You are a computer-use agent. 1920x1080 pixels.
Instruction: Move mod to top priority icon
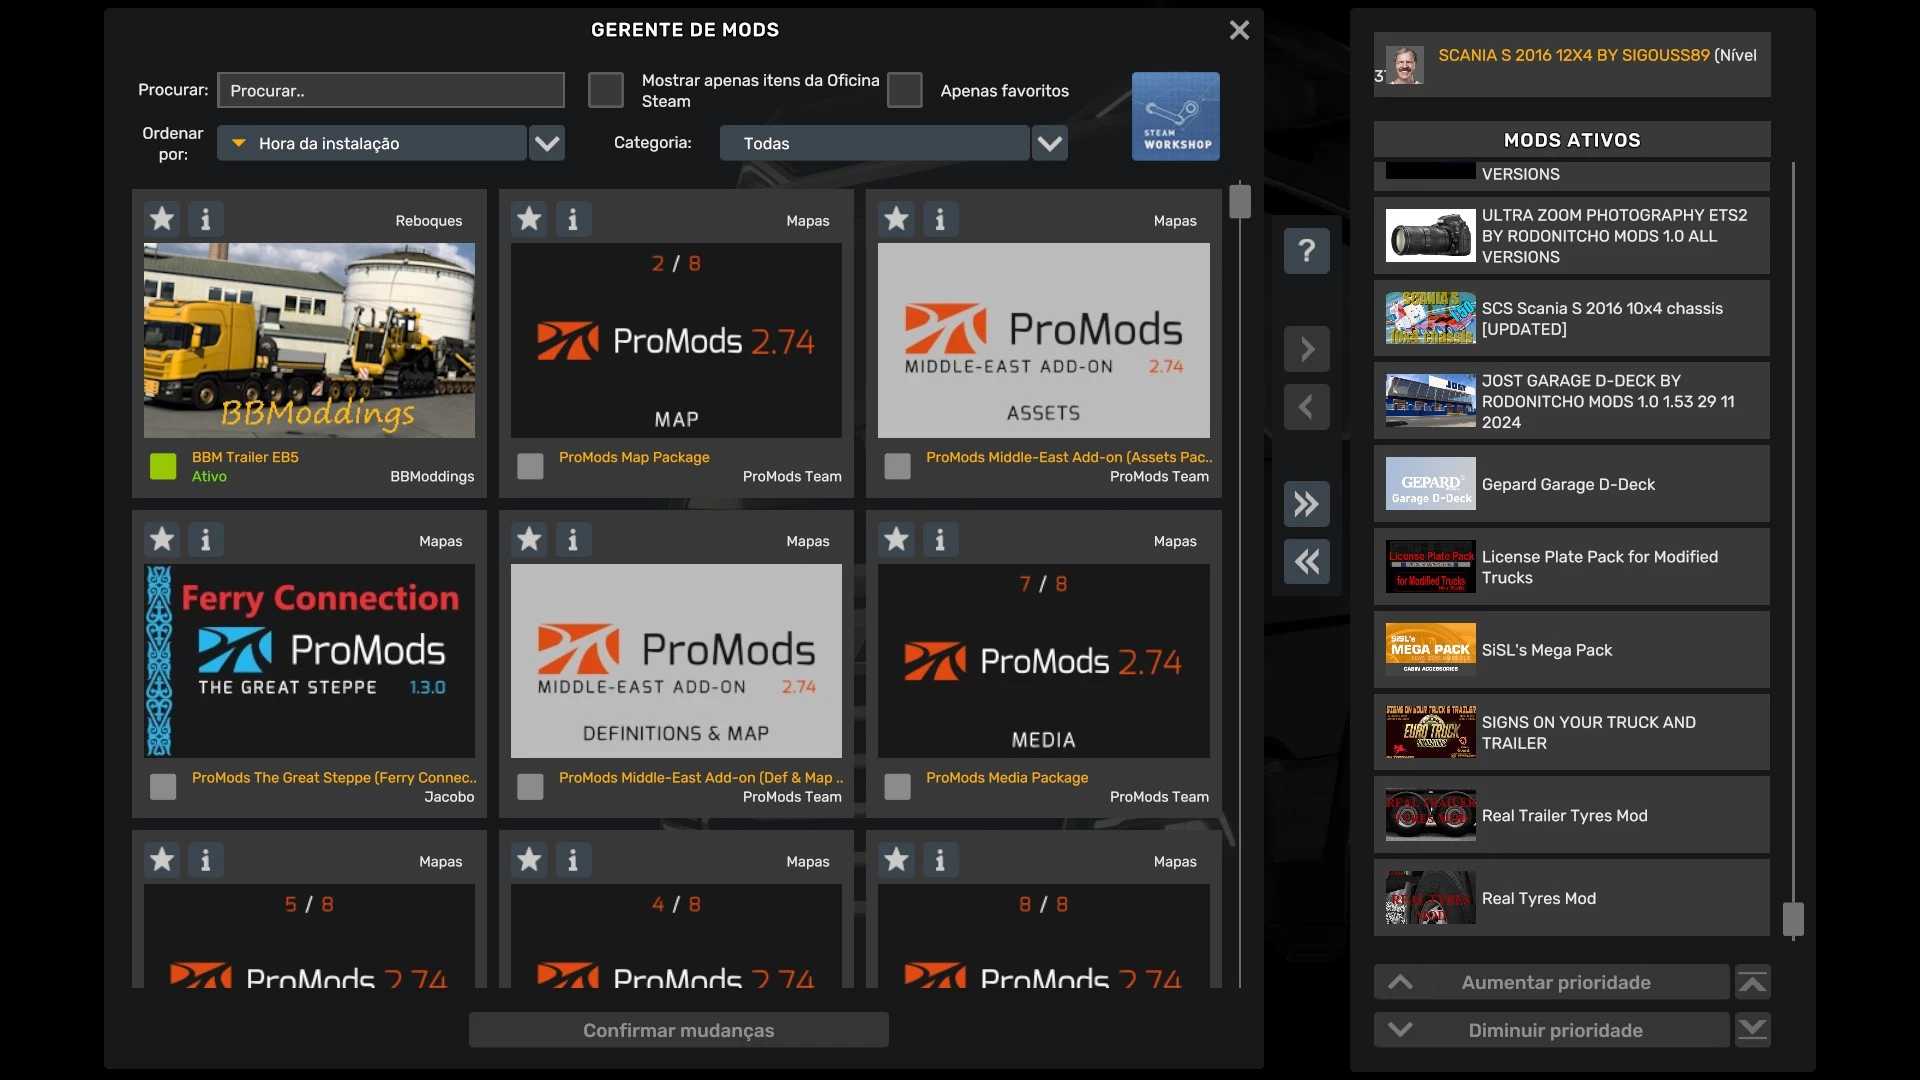pos(1752,983)
